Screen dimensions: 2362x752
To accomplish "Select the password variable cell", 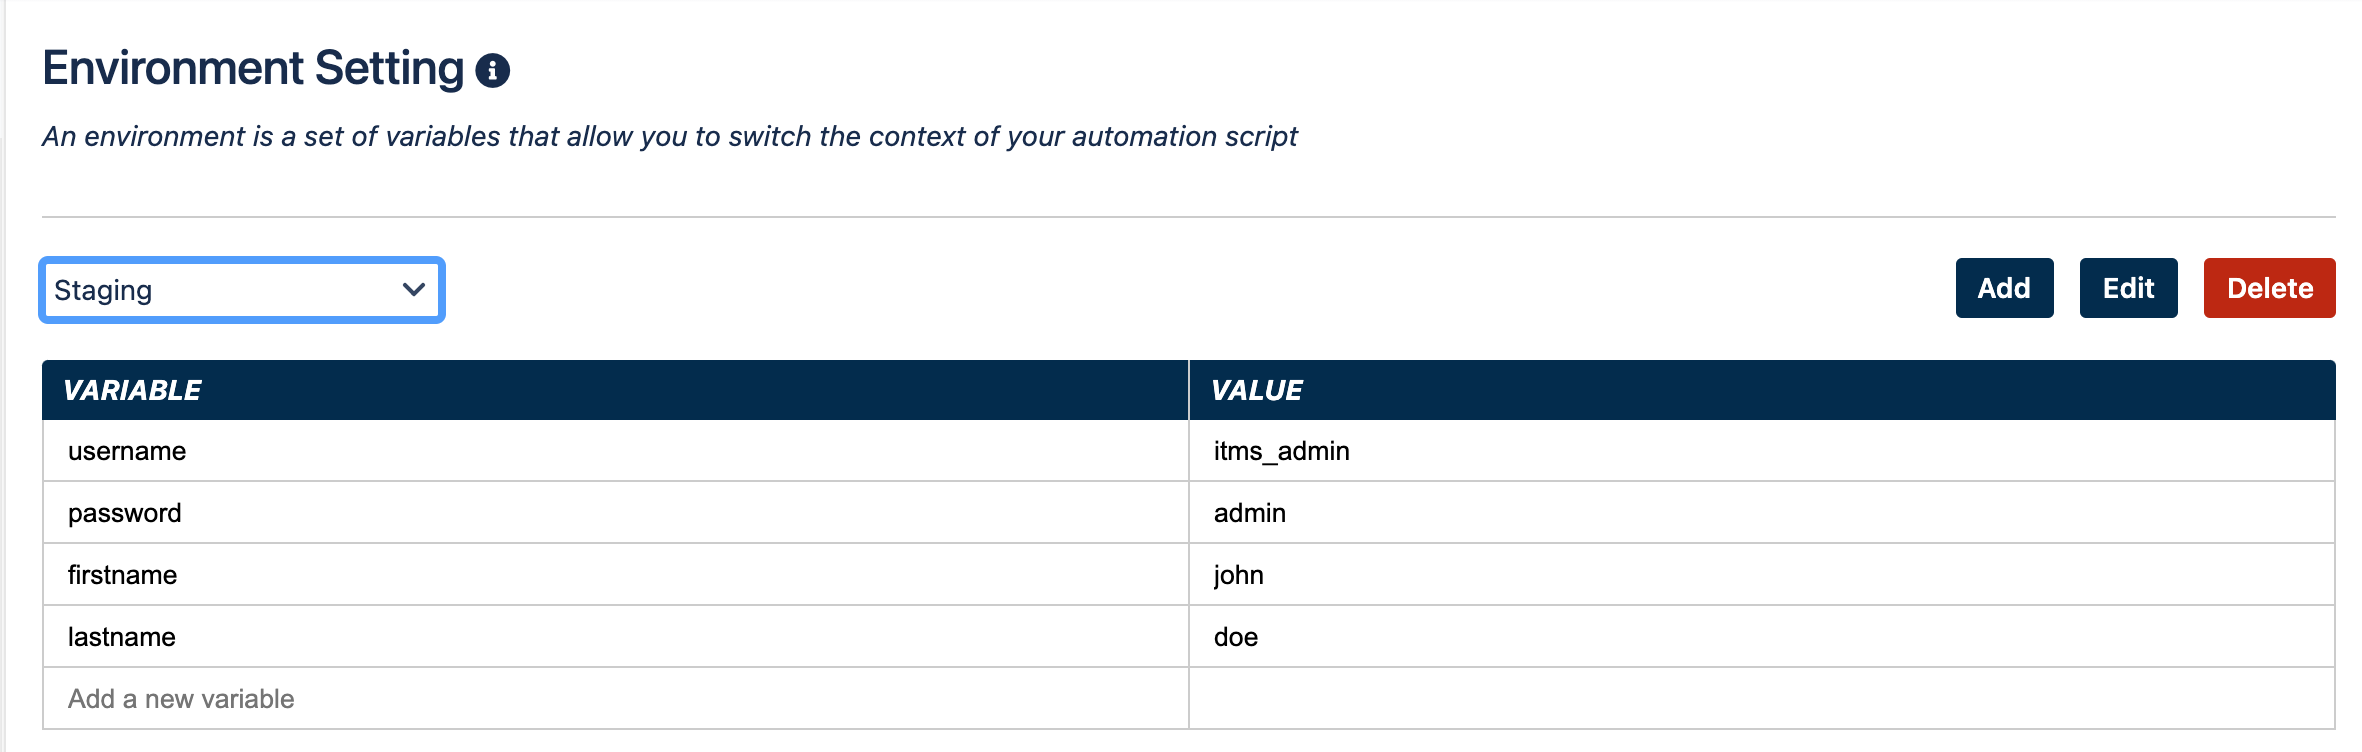I will (615, 513).
